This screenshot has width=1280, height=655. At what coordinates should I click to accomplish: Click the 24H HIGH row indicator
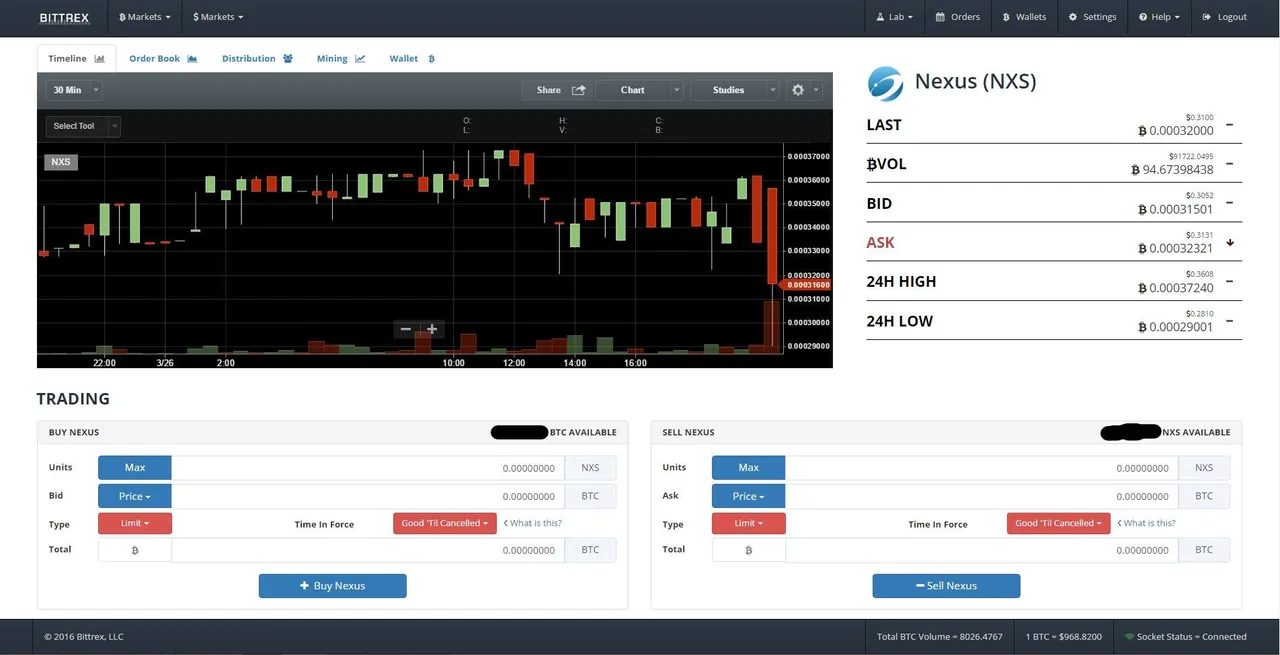(1229, 282)
